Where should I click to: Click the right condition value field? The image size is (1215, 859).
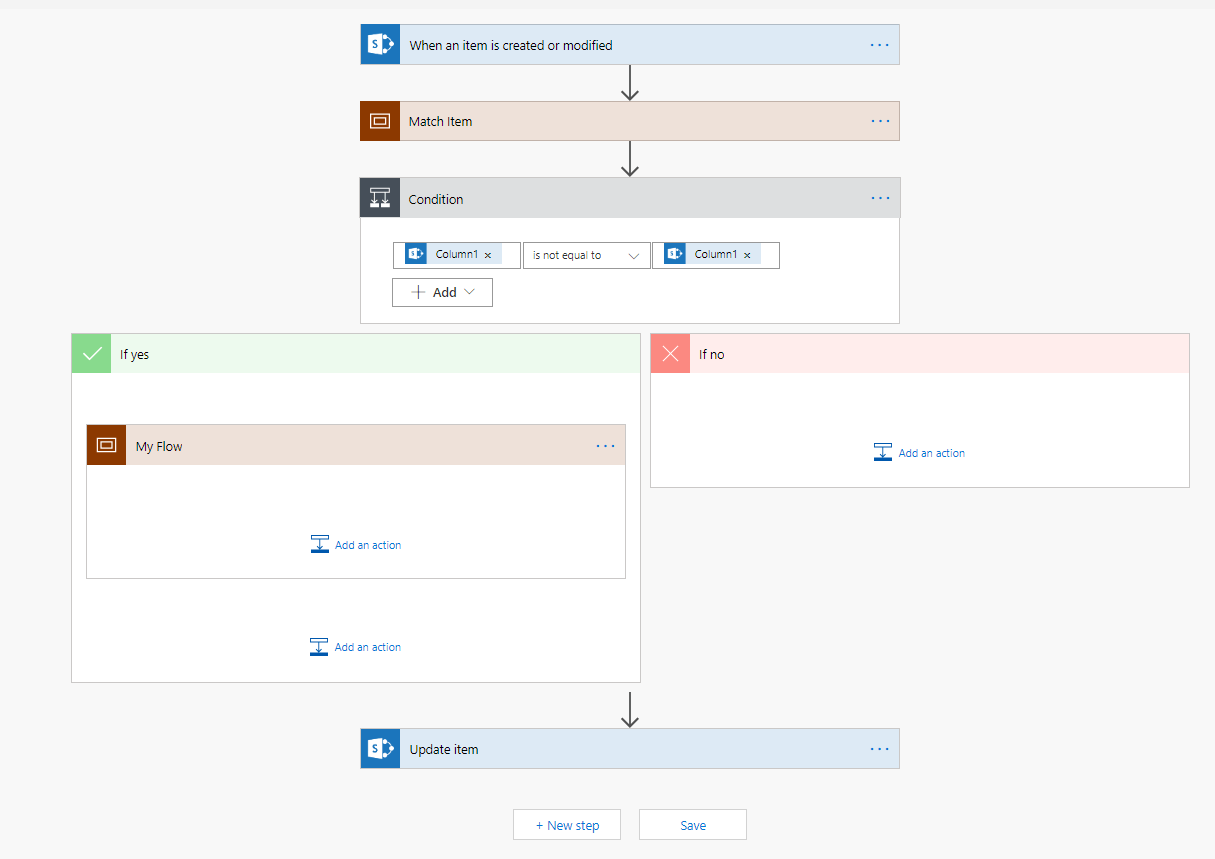click(716, 255)
